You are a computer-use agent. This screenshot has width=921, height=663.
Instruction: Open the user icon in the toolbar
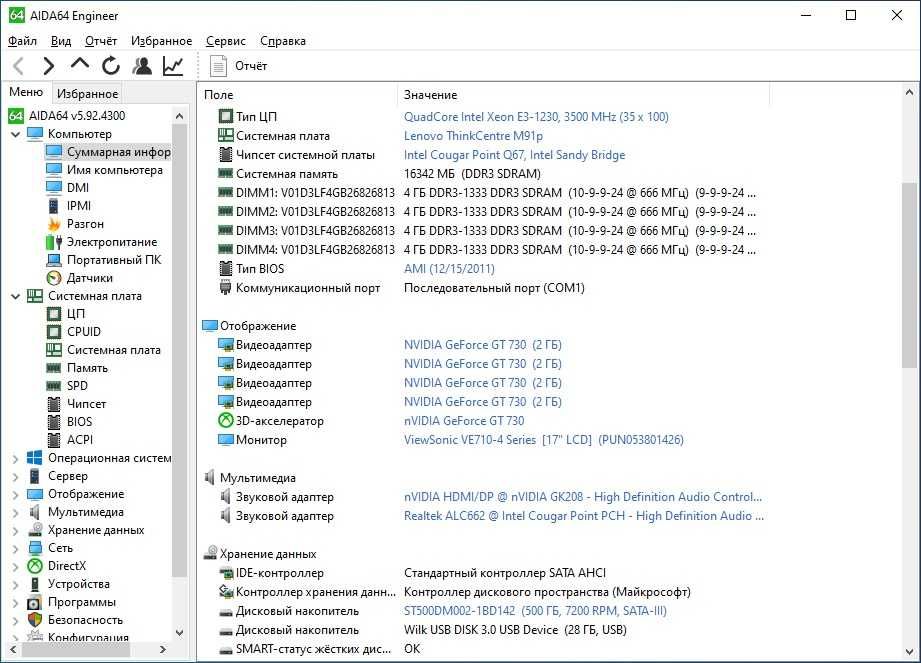pyautogui.click(x=142, y=66)
